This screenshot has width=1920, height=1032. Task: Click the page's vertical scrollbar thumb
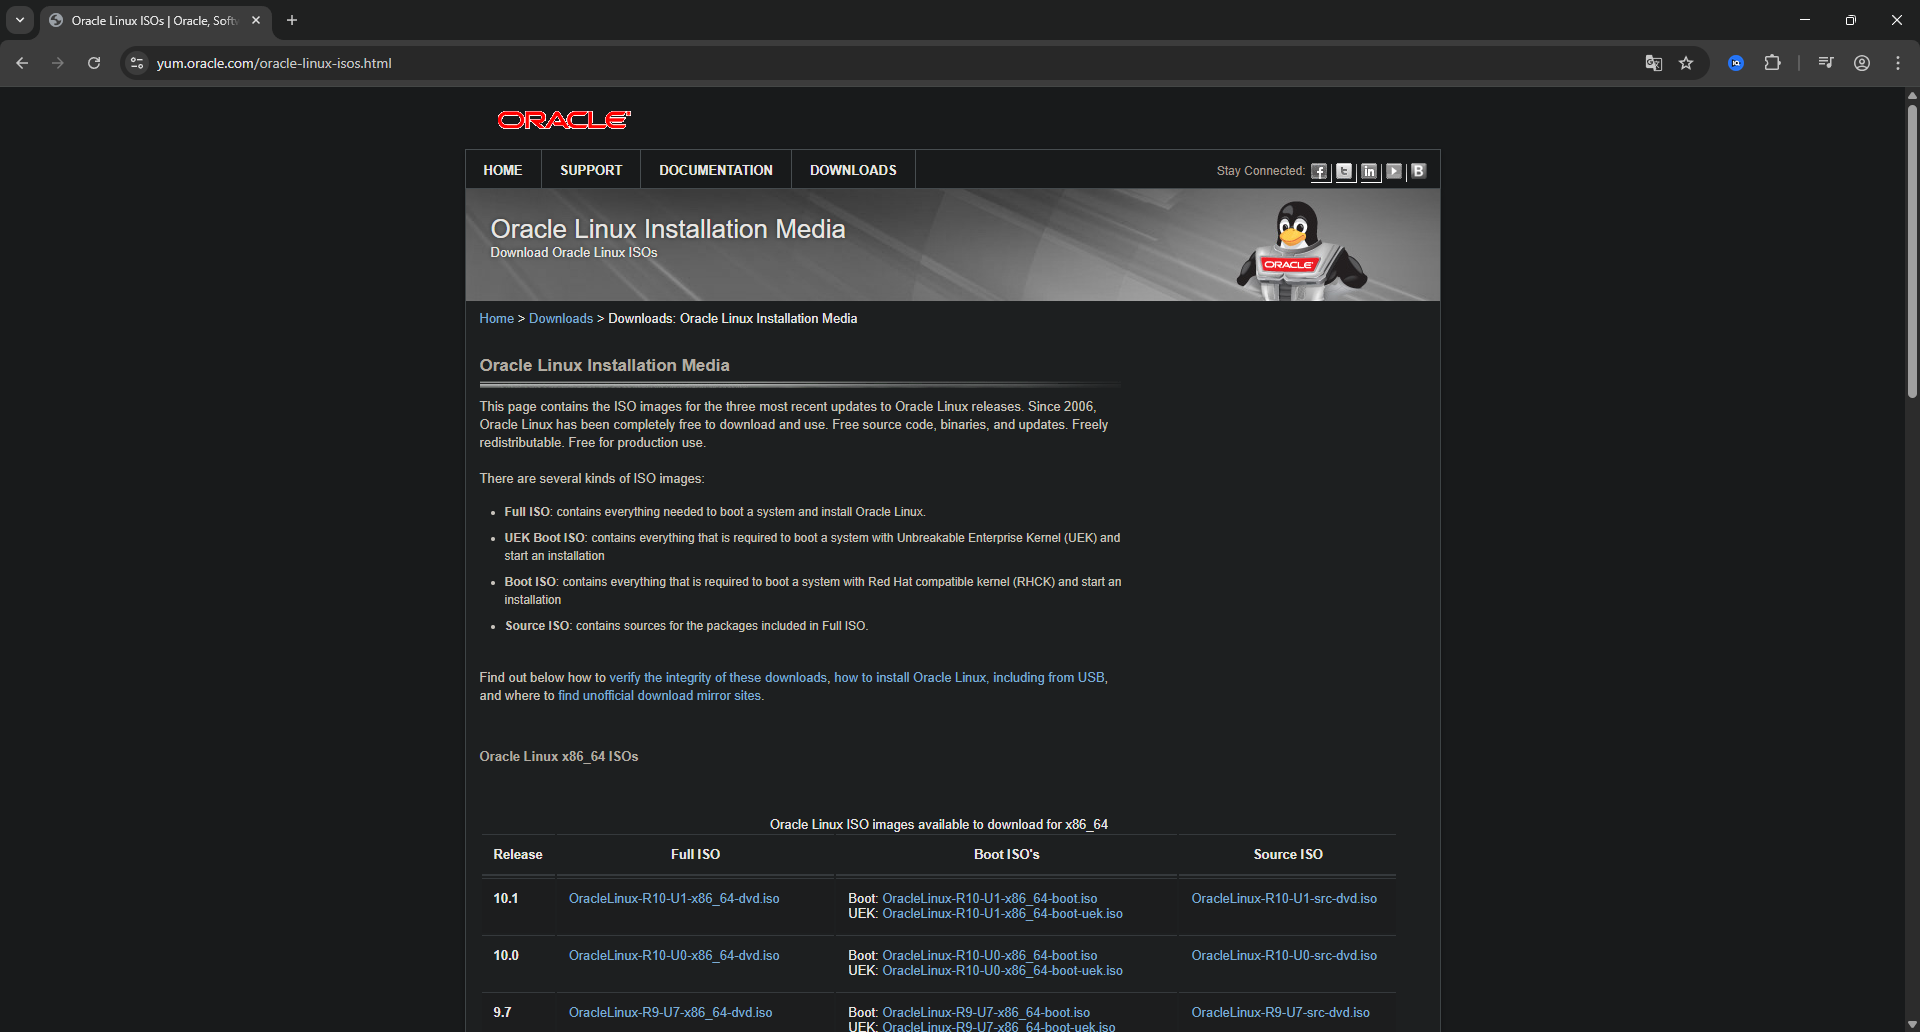point(1911,250)
